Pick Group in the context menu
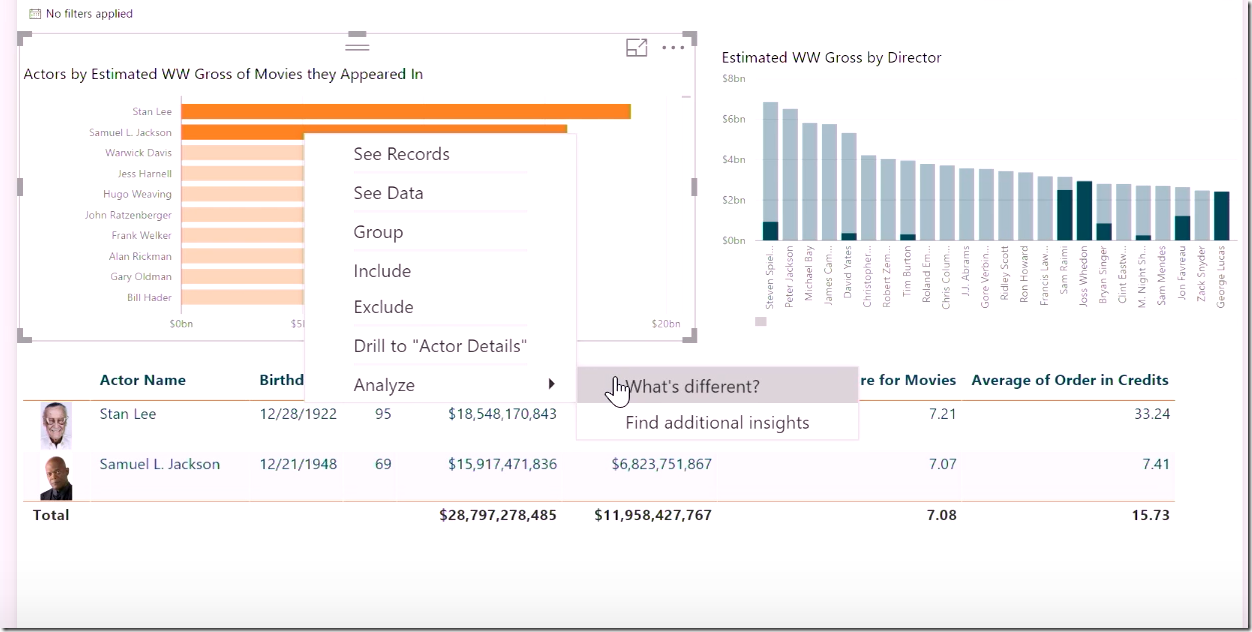This screenshot has width=1252, height=632. (x=378, y=232)
